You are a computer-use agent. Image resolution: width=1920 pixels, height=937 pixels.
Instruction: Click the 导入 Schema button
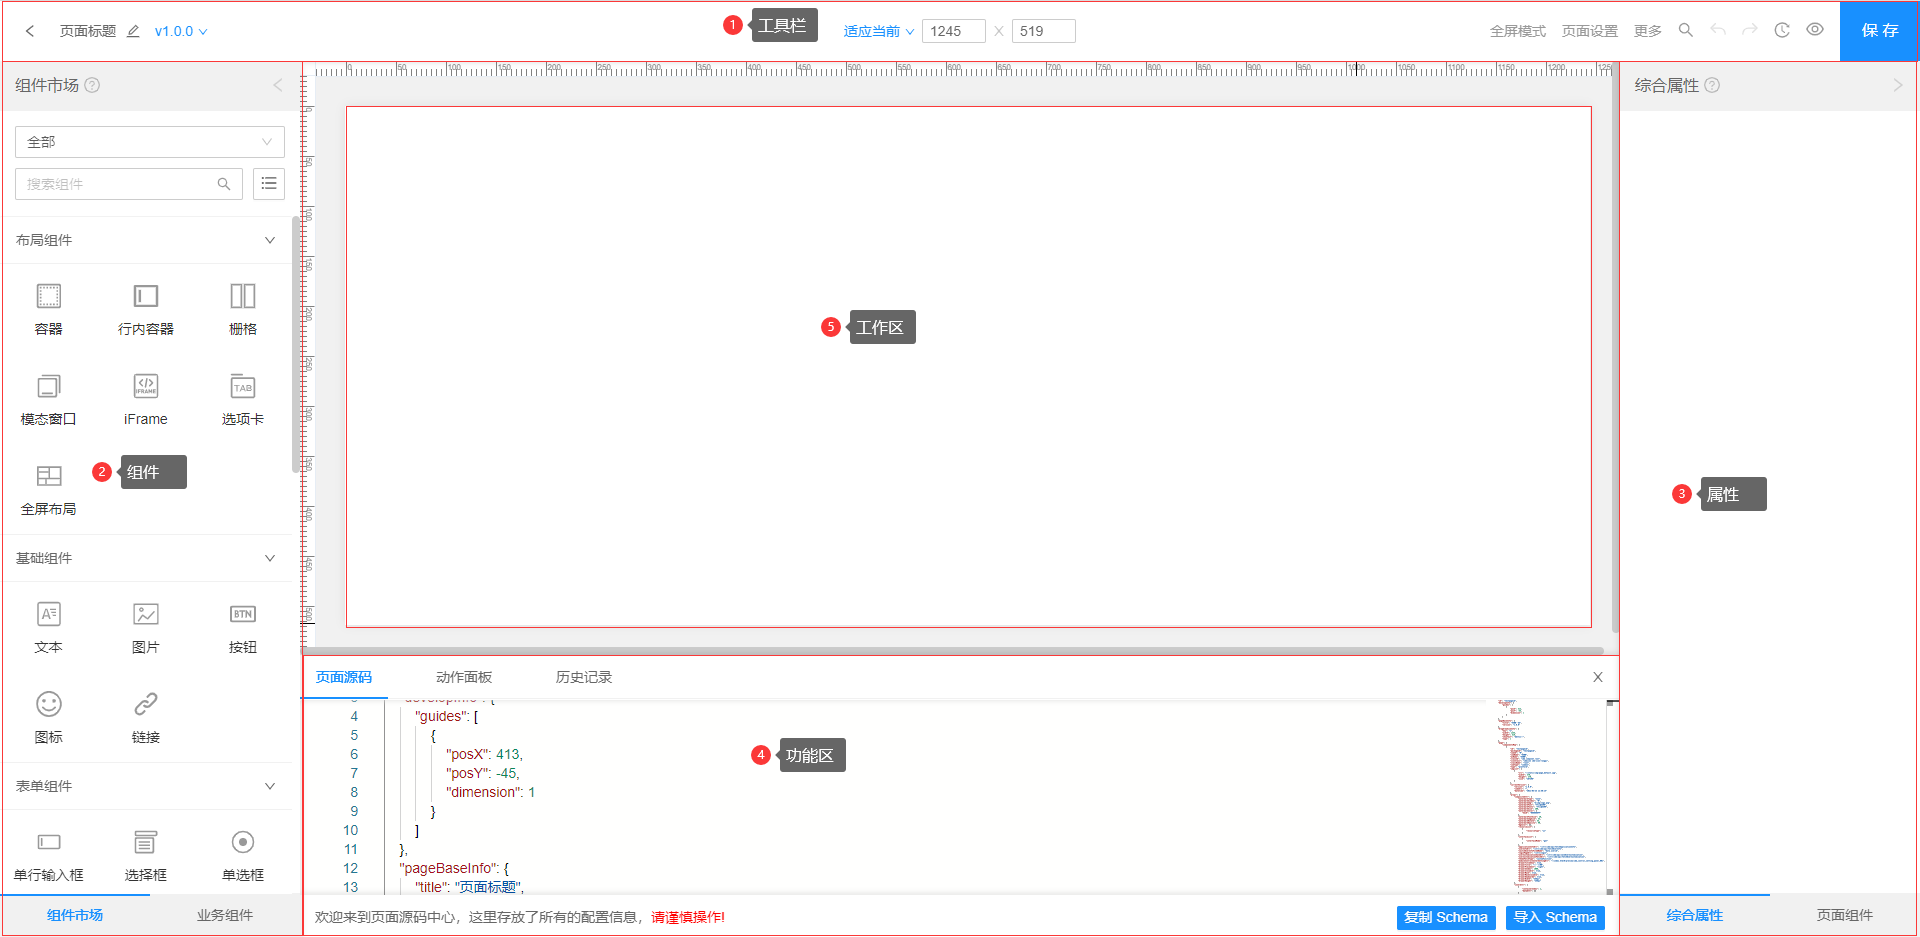[x=1555, y=917]
